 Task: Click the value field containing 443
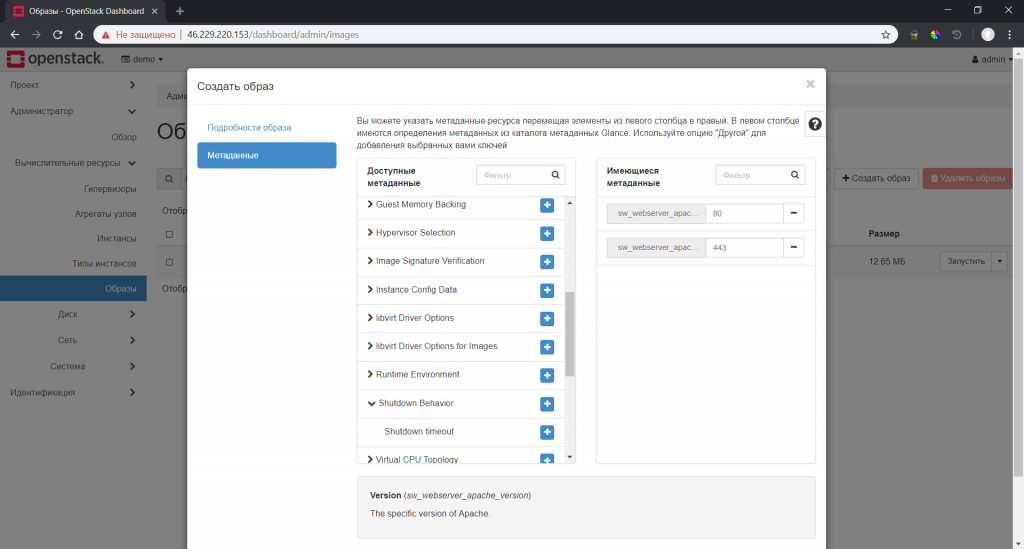[x=744, y=247]
